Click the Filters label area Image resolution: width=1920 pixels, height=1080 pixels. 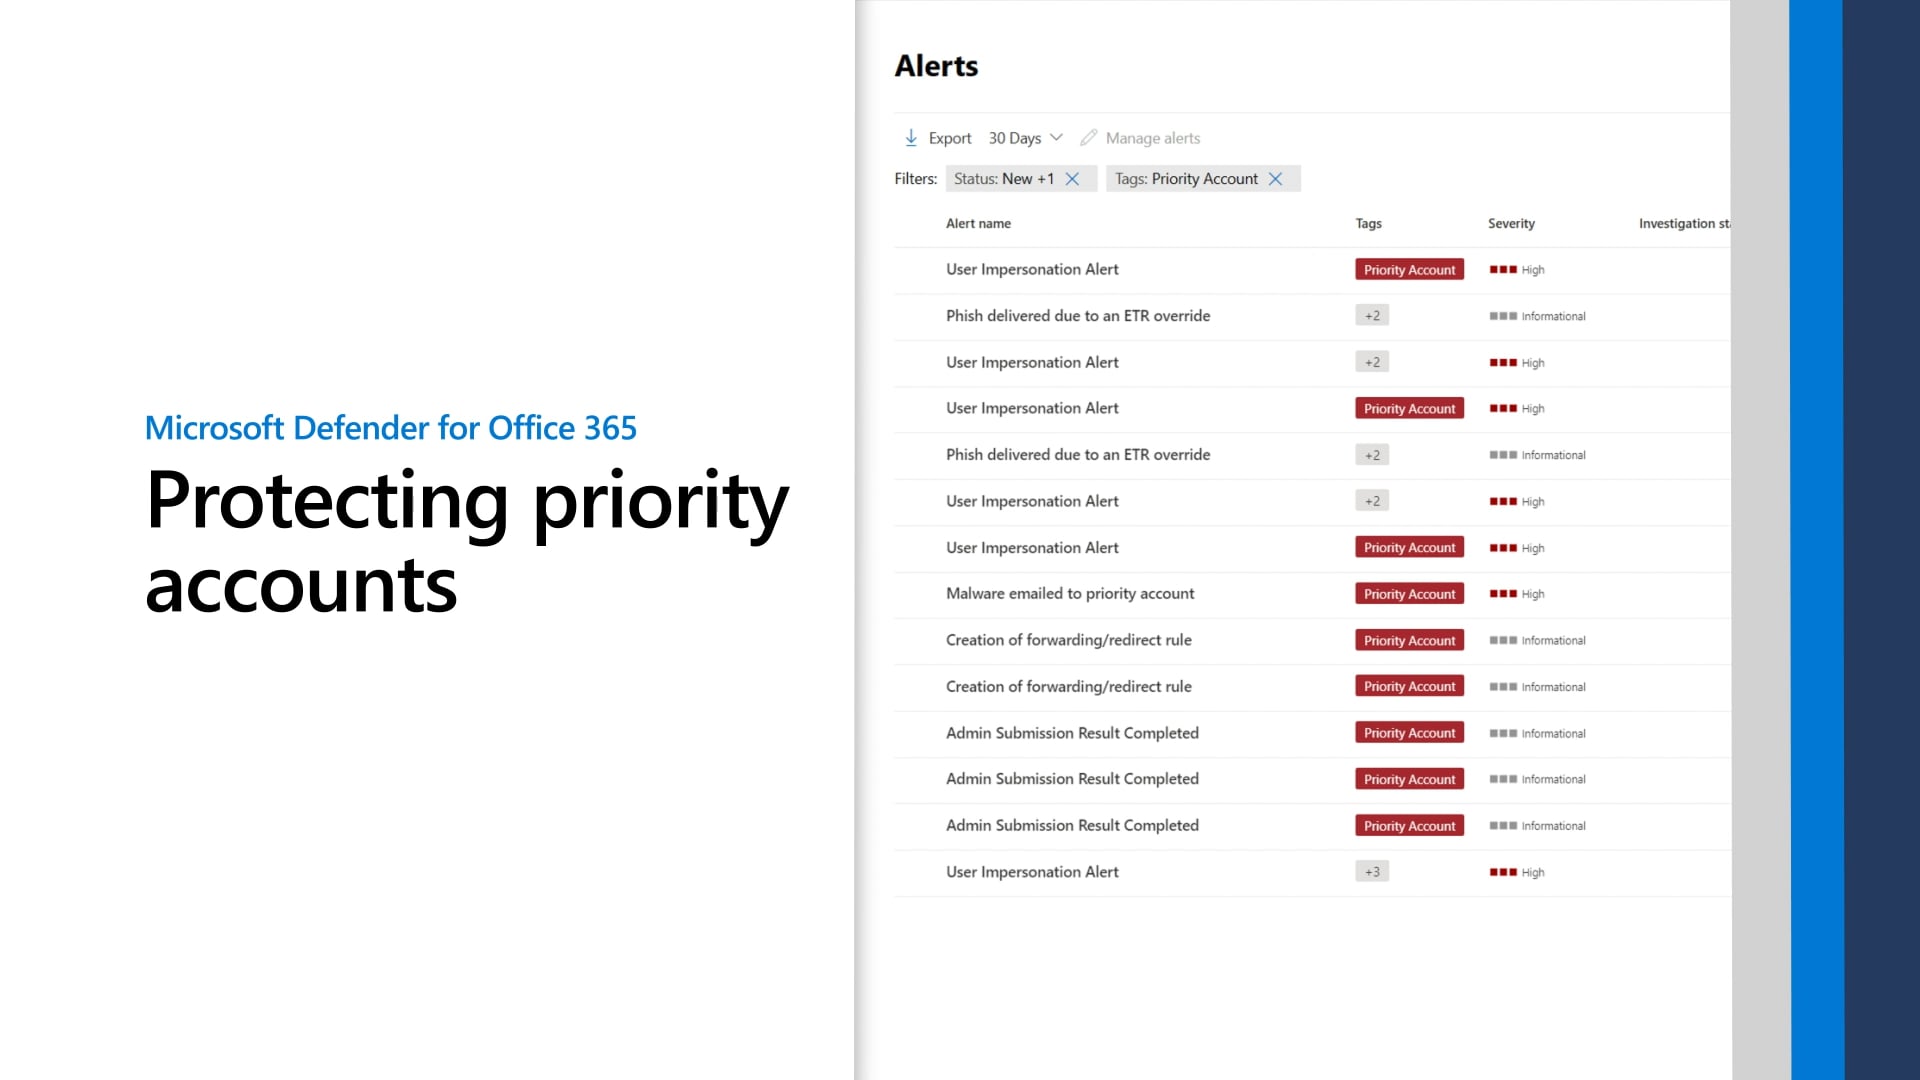[913, 178]
